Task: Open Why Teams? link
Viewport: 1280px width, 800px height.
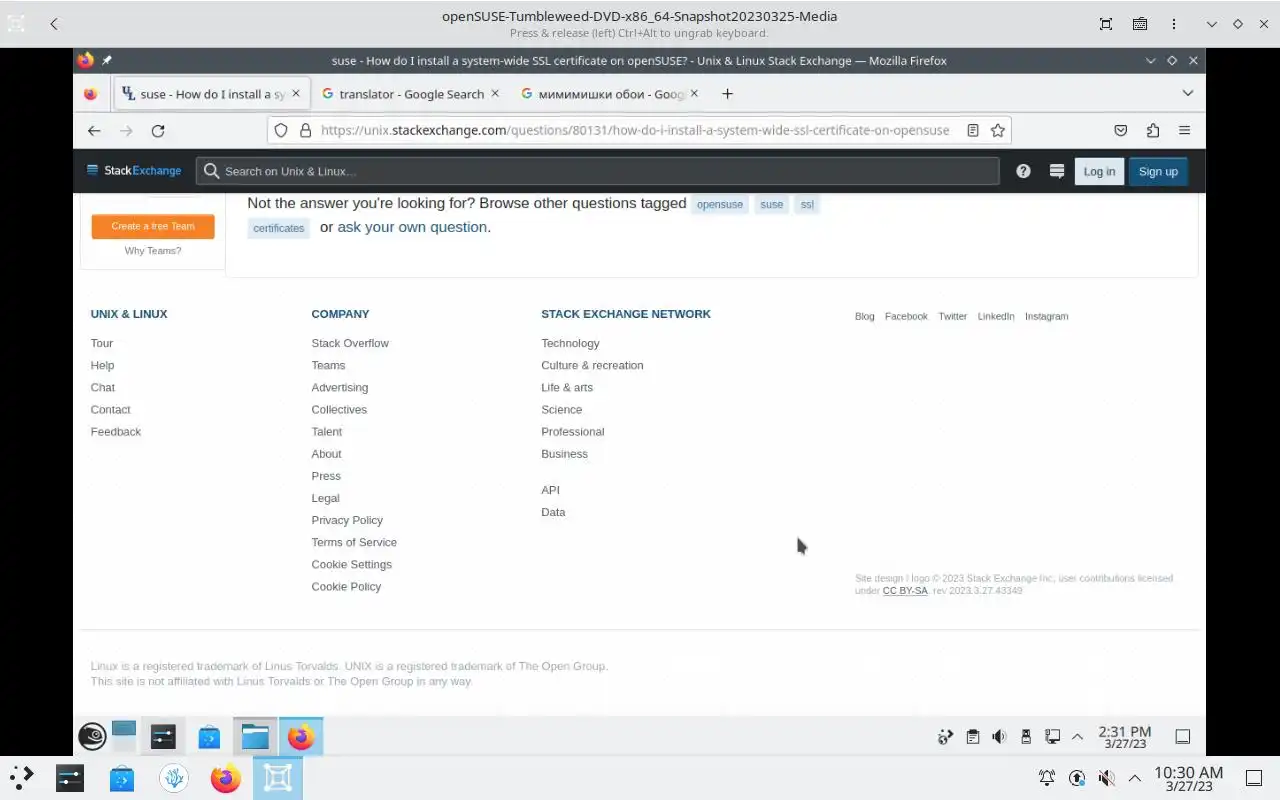Action: point(153,251)
